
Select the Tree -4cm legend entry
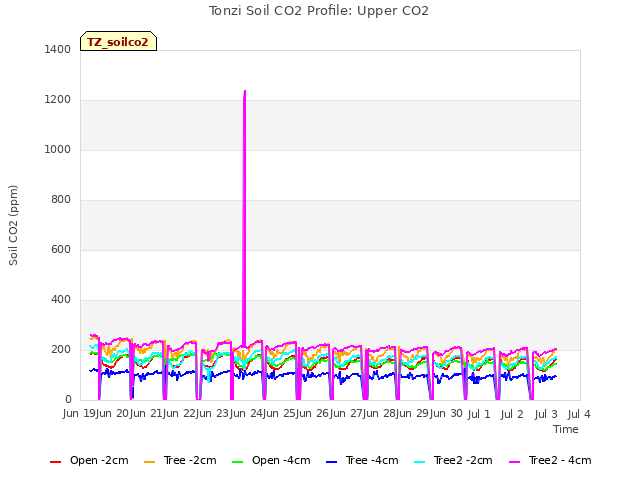(362, 460)
